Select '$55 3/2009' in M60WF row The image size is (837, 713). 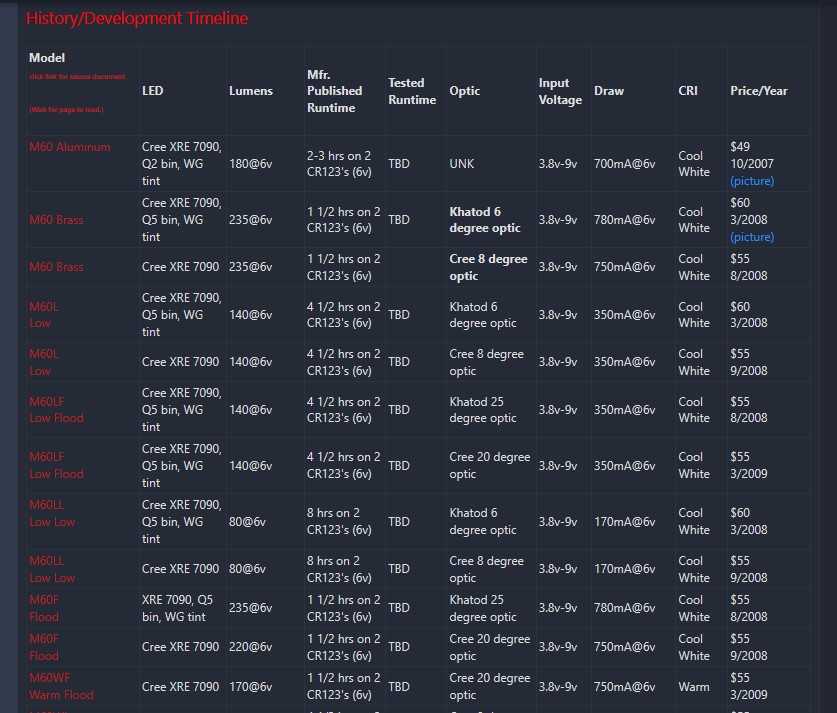click(749, 686)
